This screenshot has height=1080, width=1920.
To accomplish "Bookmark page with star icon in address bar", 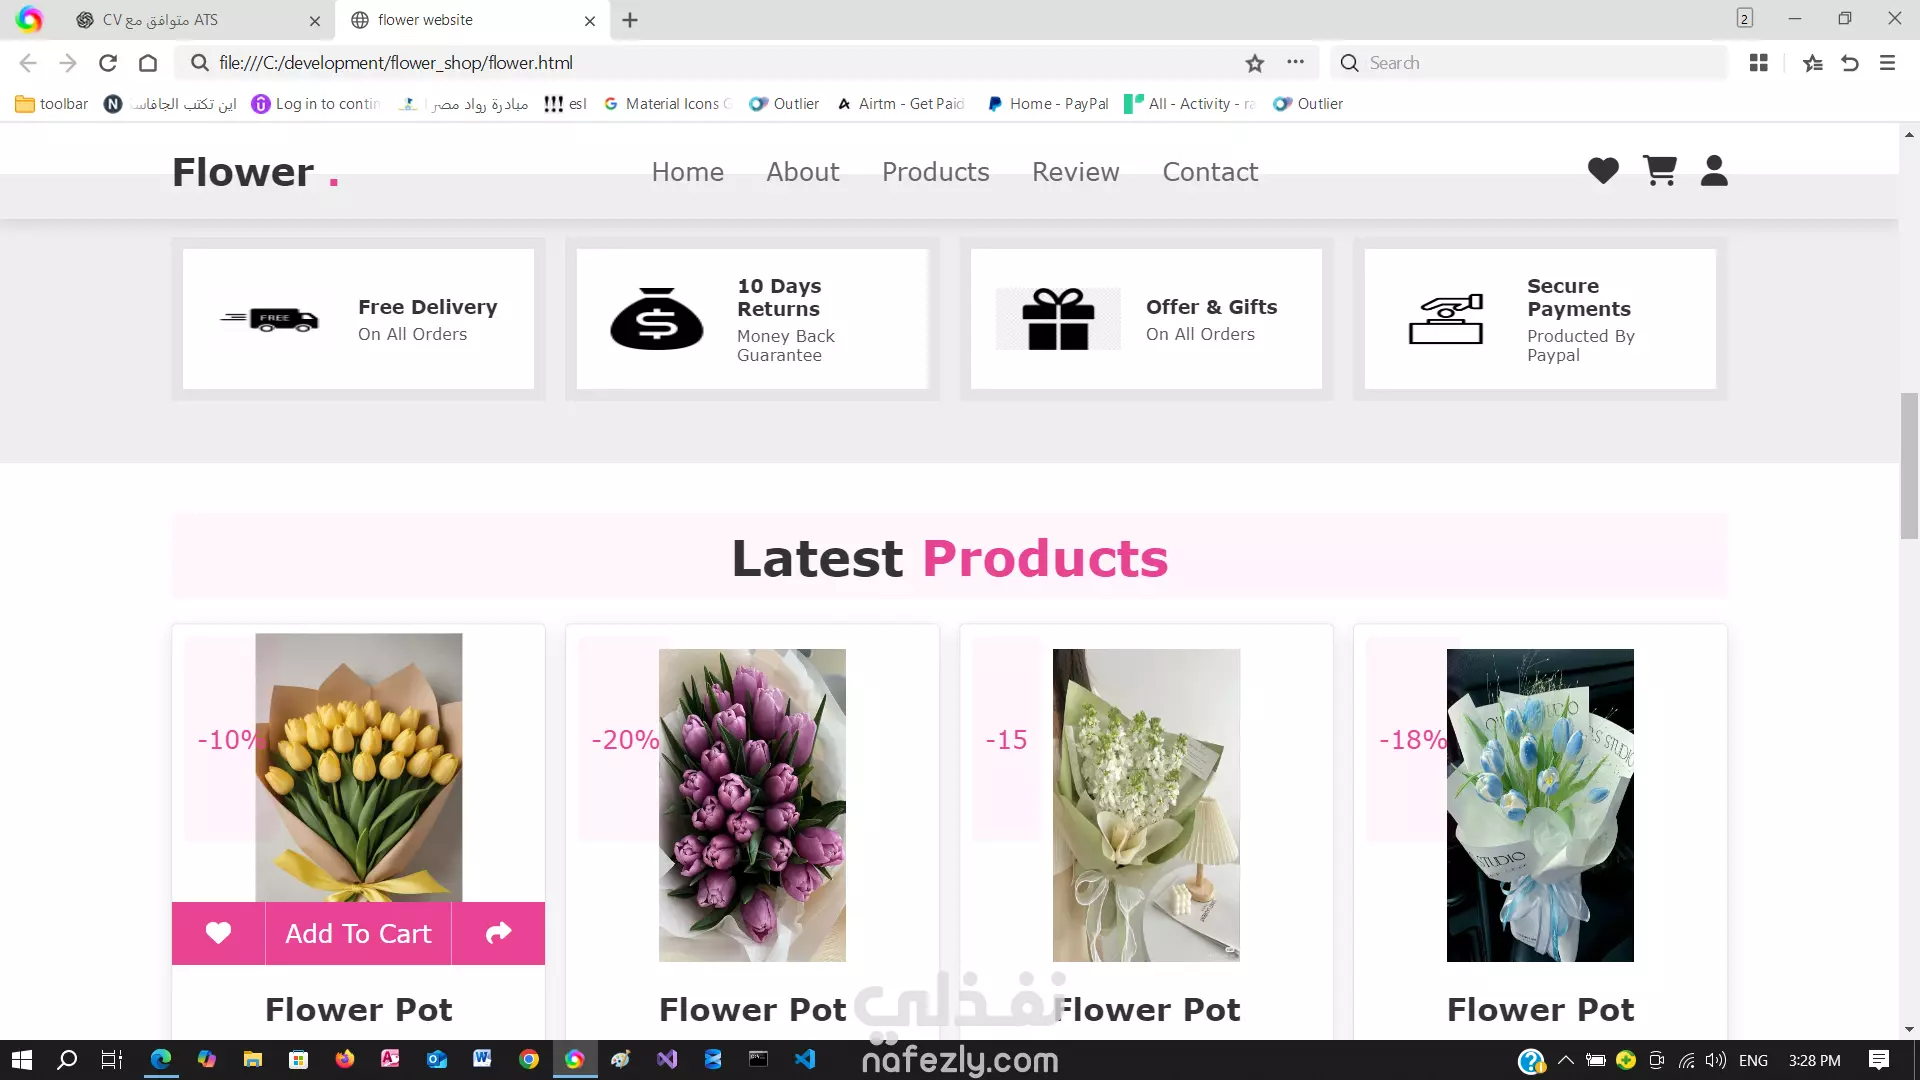I will 1255,63.
